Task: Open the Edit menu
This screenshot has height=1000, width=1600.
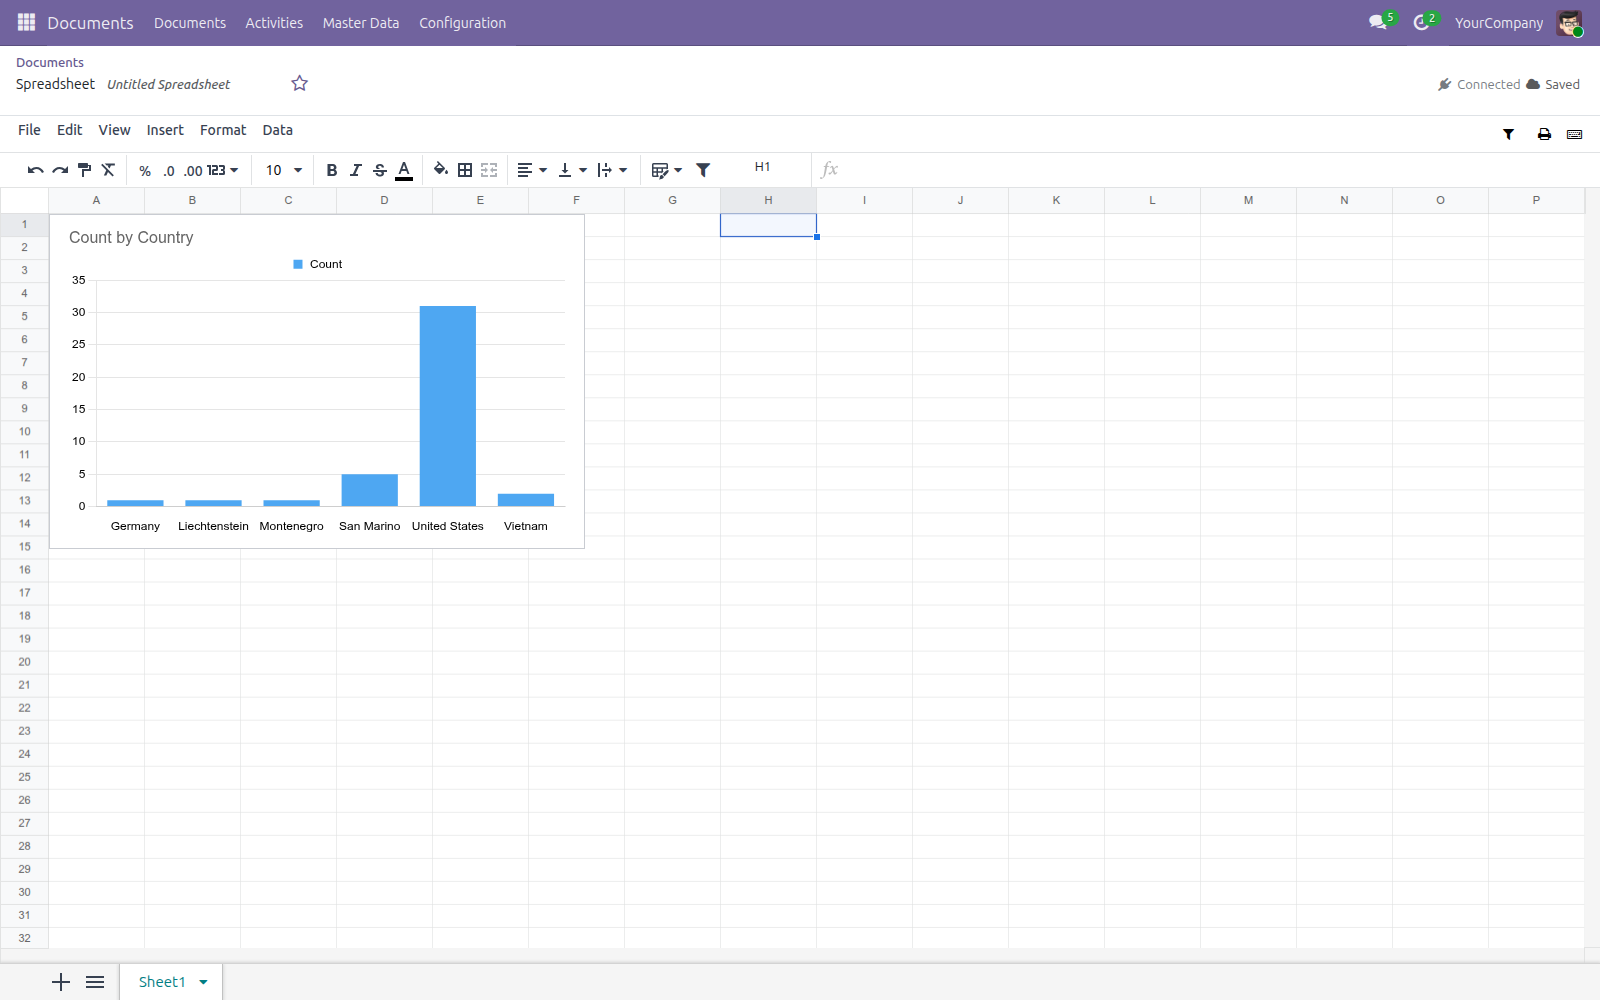Action: 69,130
